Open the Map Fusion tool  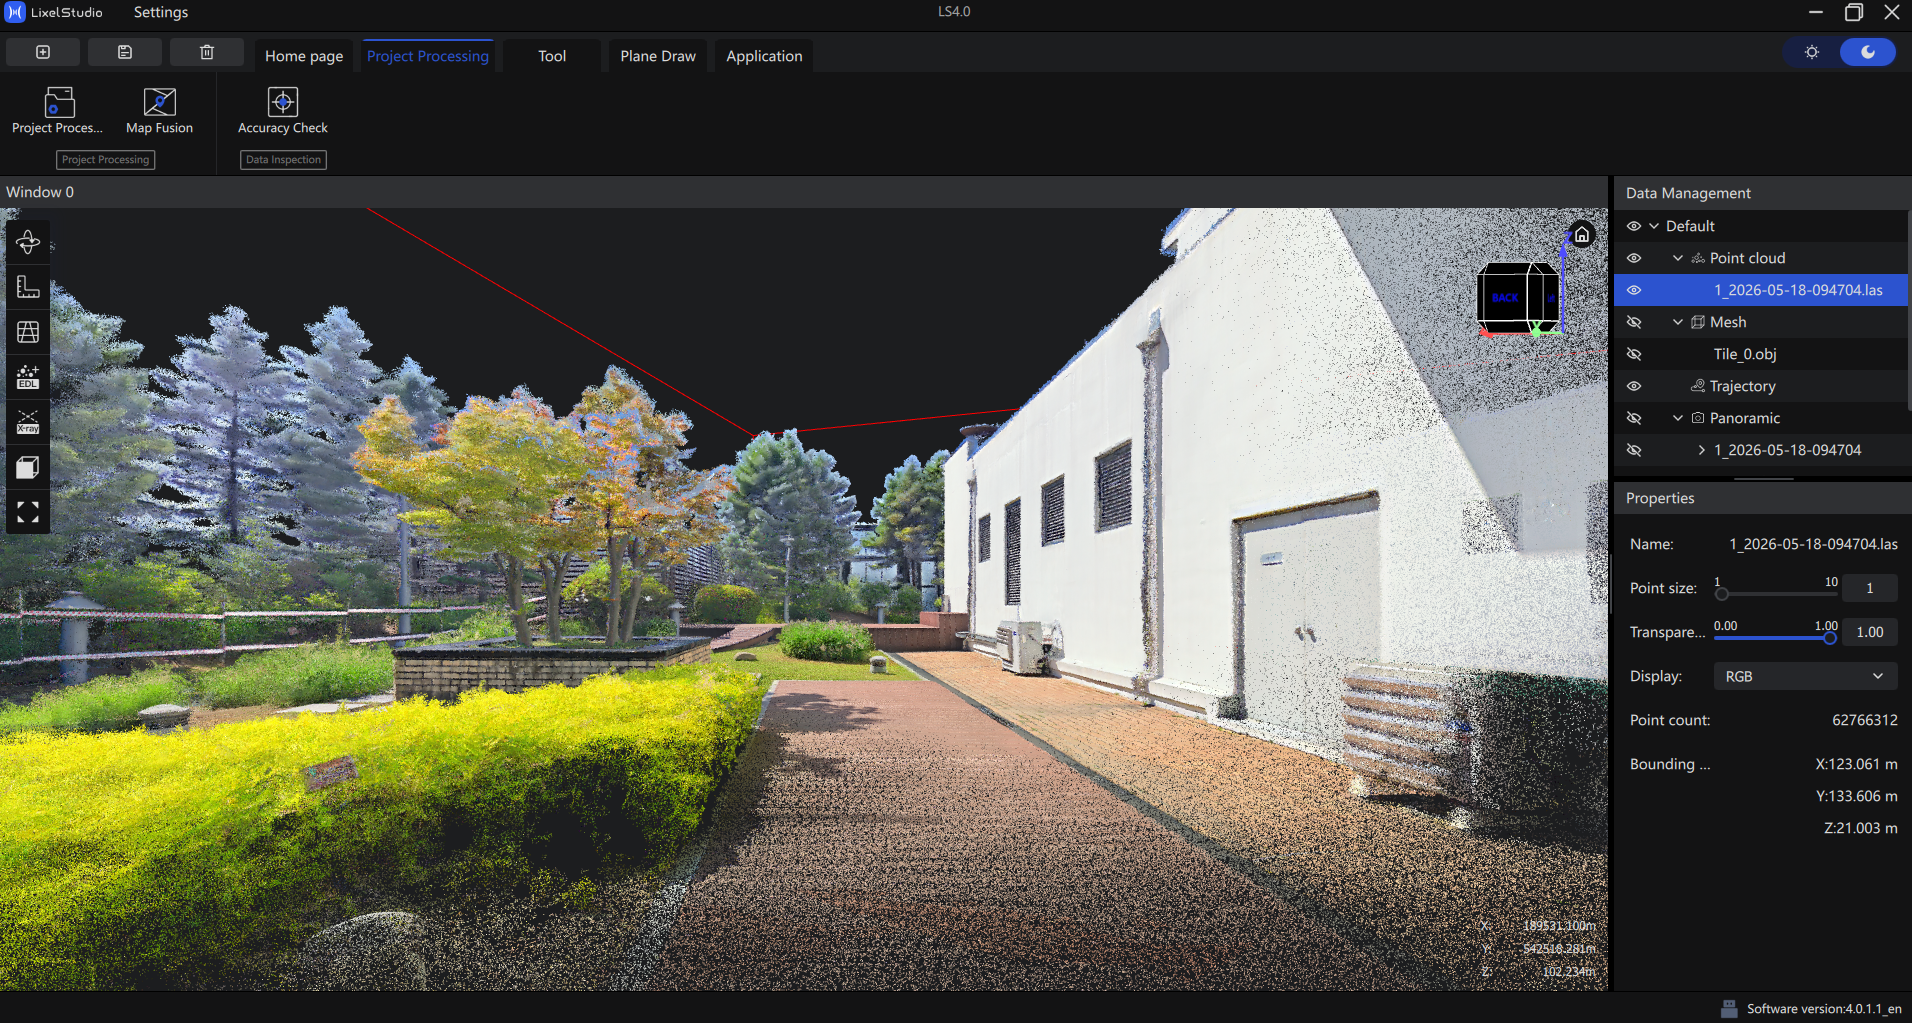pyautogui.click(x=159, y=111)
